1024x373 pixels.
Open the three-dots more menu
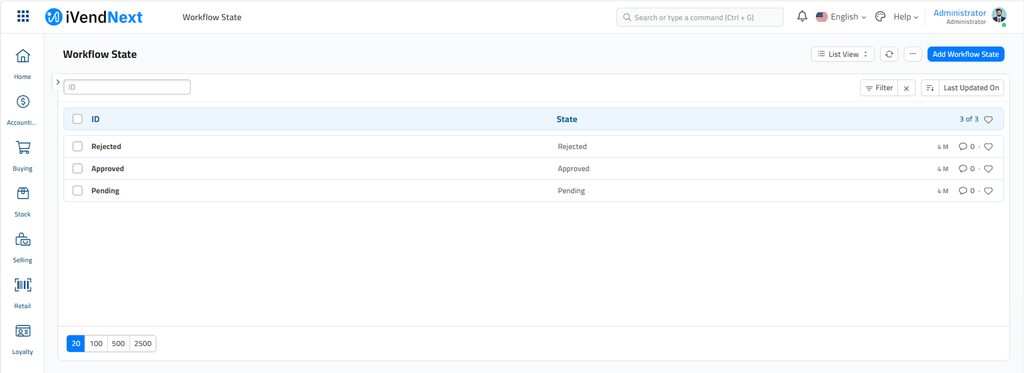913,54
